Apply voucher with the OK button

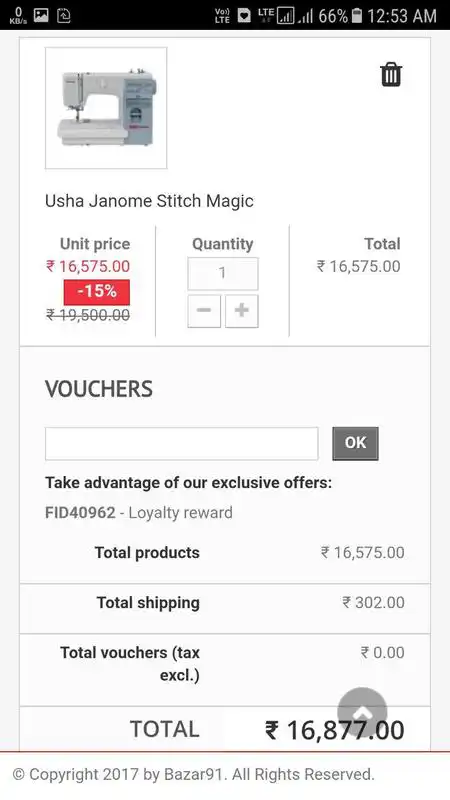(x=356, y=443)
